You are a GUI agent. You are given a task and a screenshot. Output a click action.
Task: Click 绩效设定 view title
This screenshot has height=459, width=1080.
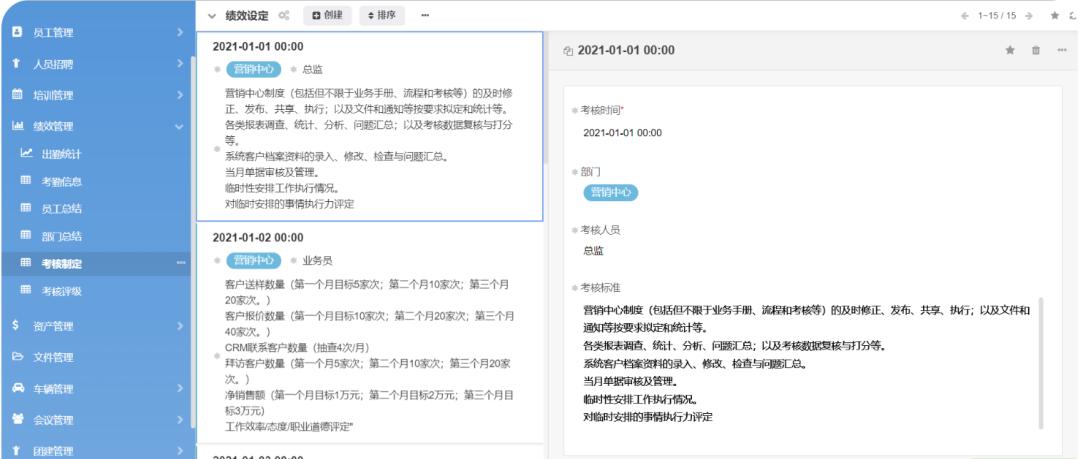pos(247,15)
